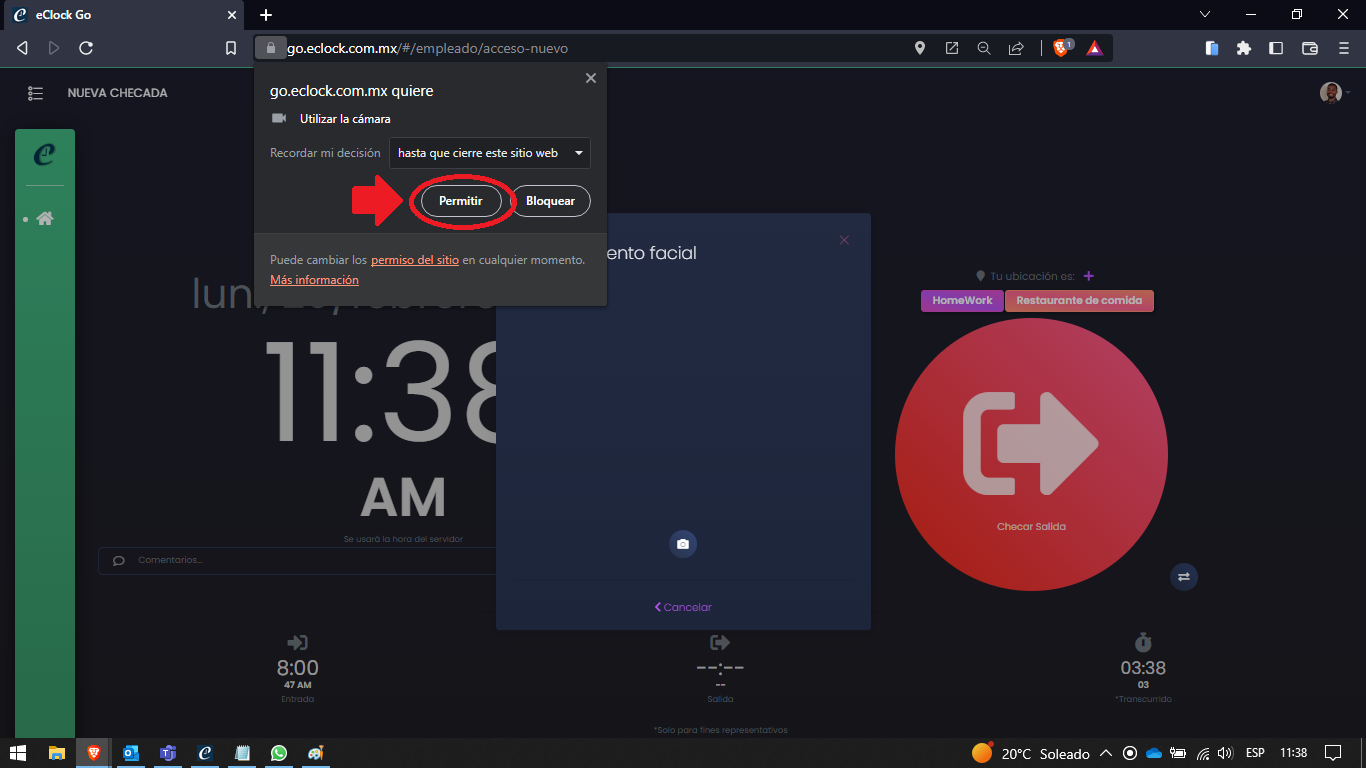1366x768 pixels.
Task: Click the open-in-app icon in address bar
Action: coord(952,48)
